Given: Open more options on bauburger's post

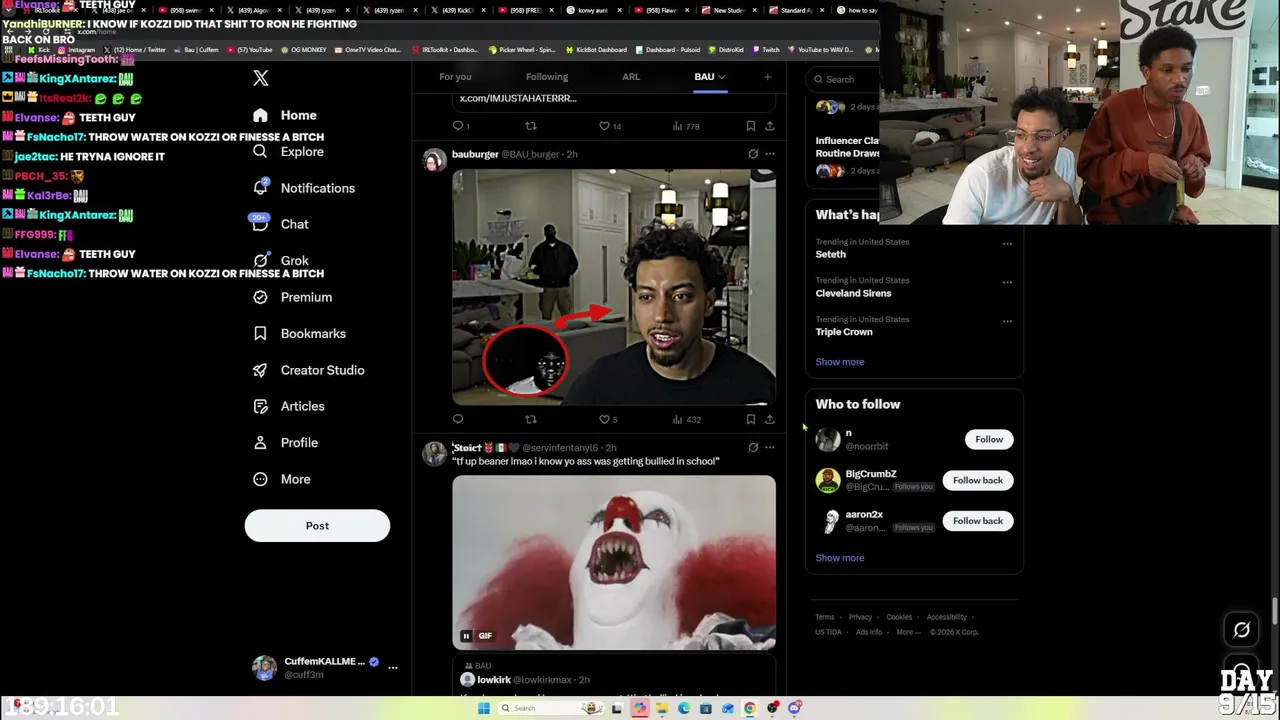Looking at the screenshot, I should (769, 154).
